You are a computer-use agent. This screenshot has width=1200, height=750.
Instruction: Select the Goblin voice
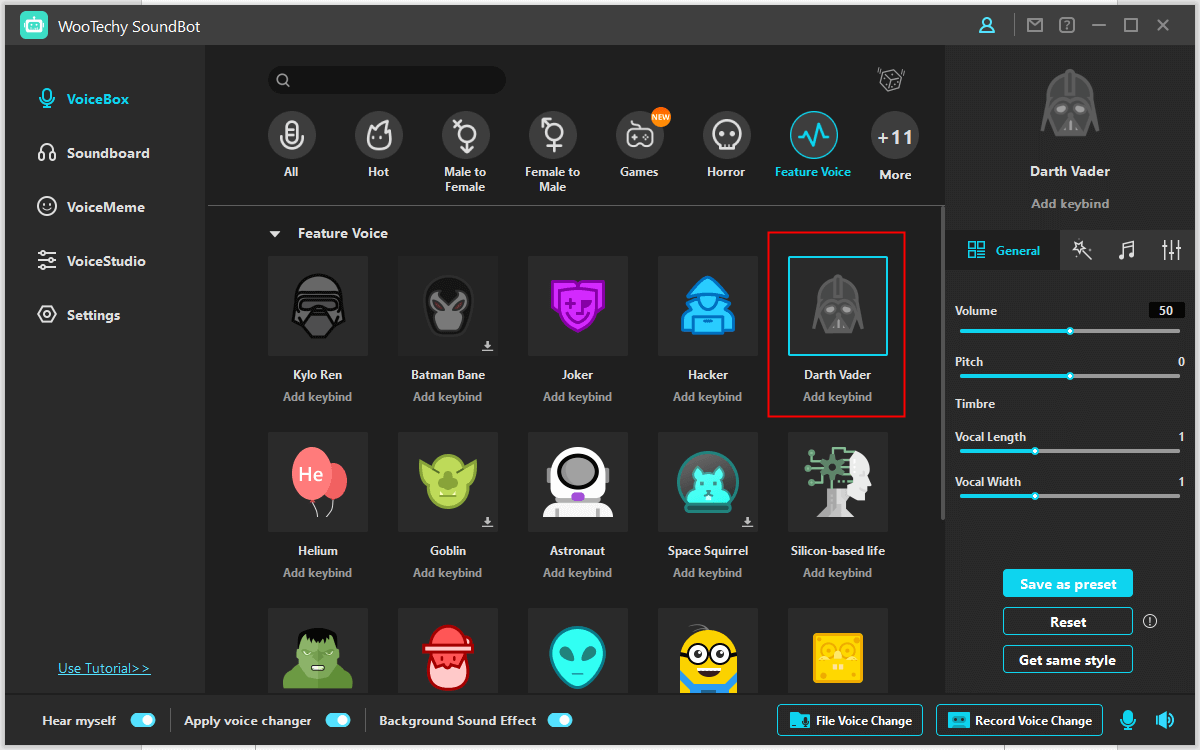point(448,482)
